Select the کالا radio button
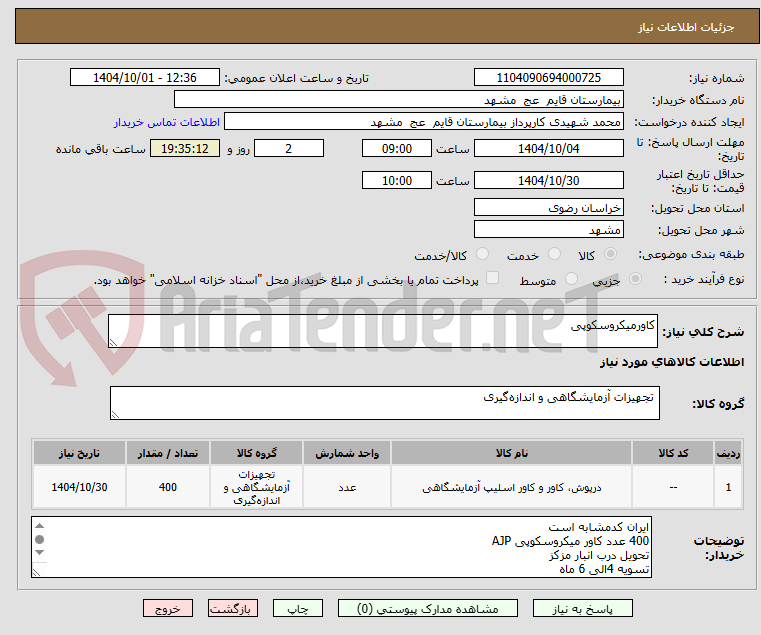This screenshot has height=635, width=761. click(x=611, y=254)
